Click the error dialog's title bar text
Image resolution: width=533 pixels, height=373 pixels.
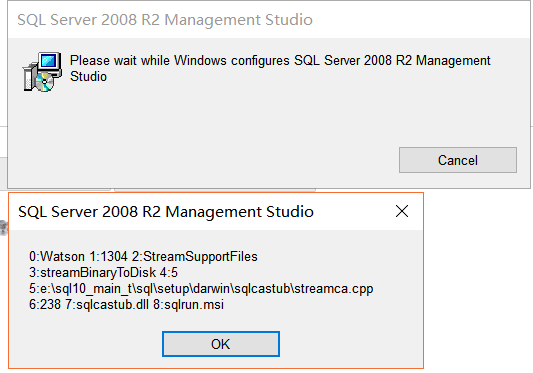[166, 211]
